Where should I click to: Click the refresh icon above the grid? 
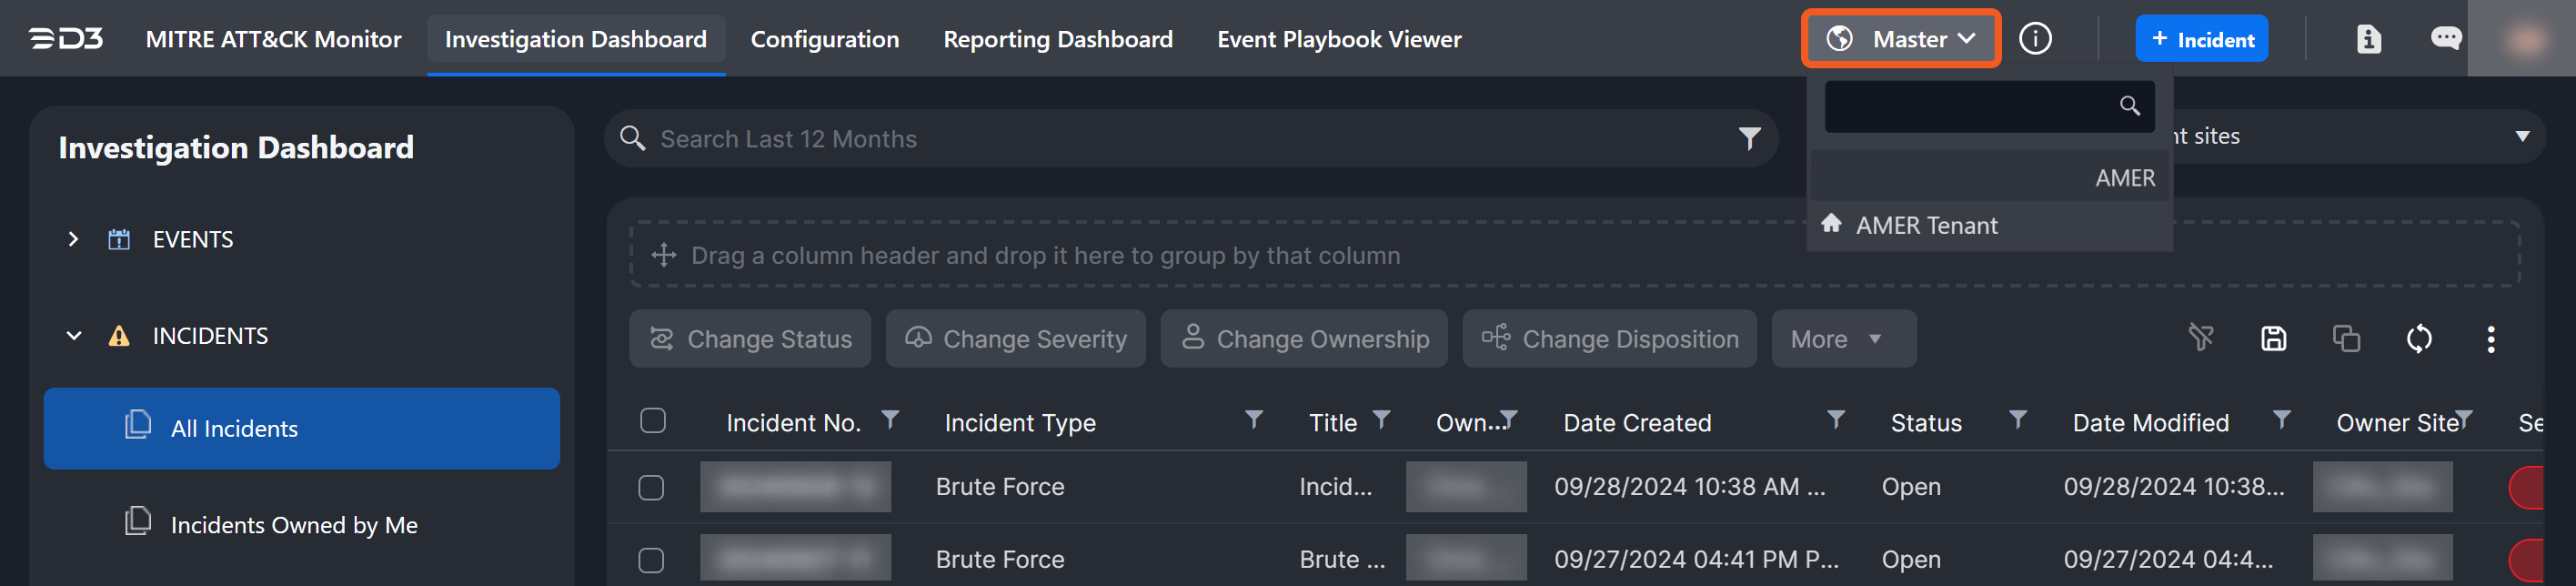(2418, 339)
